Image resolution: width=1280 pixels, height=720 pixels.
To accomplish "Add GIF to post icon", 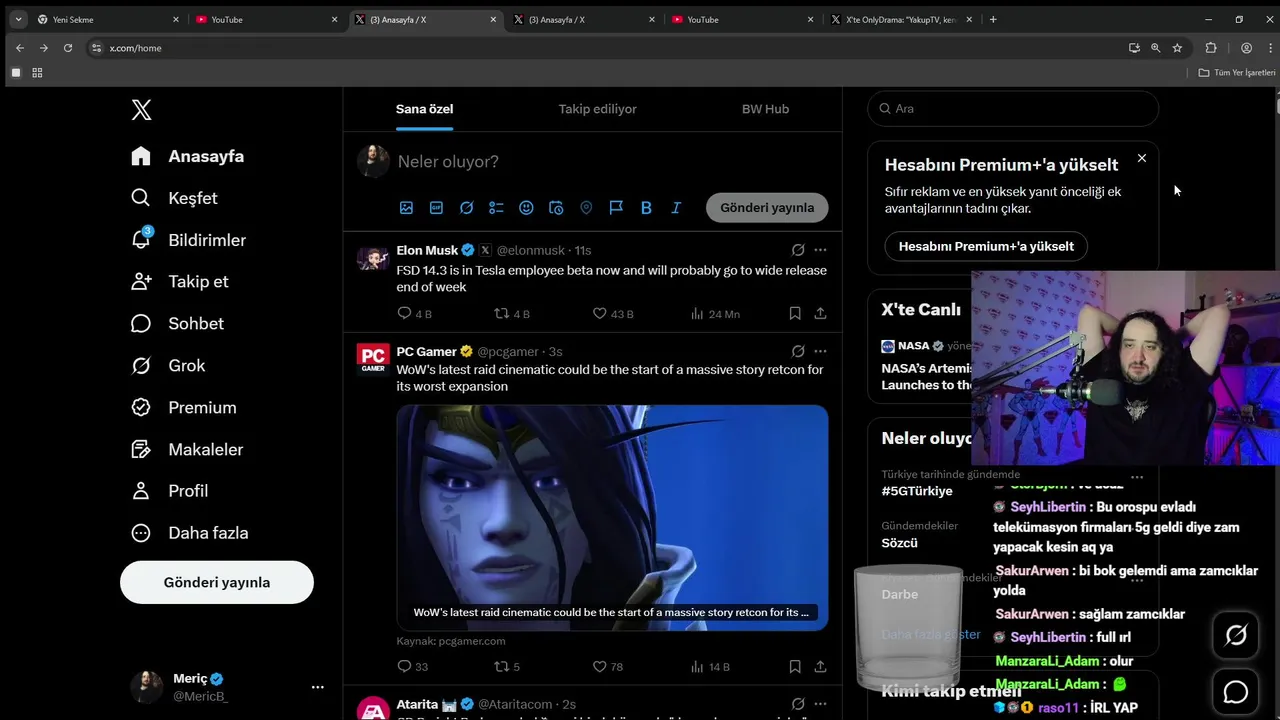I will coord(436,208).
